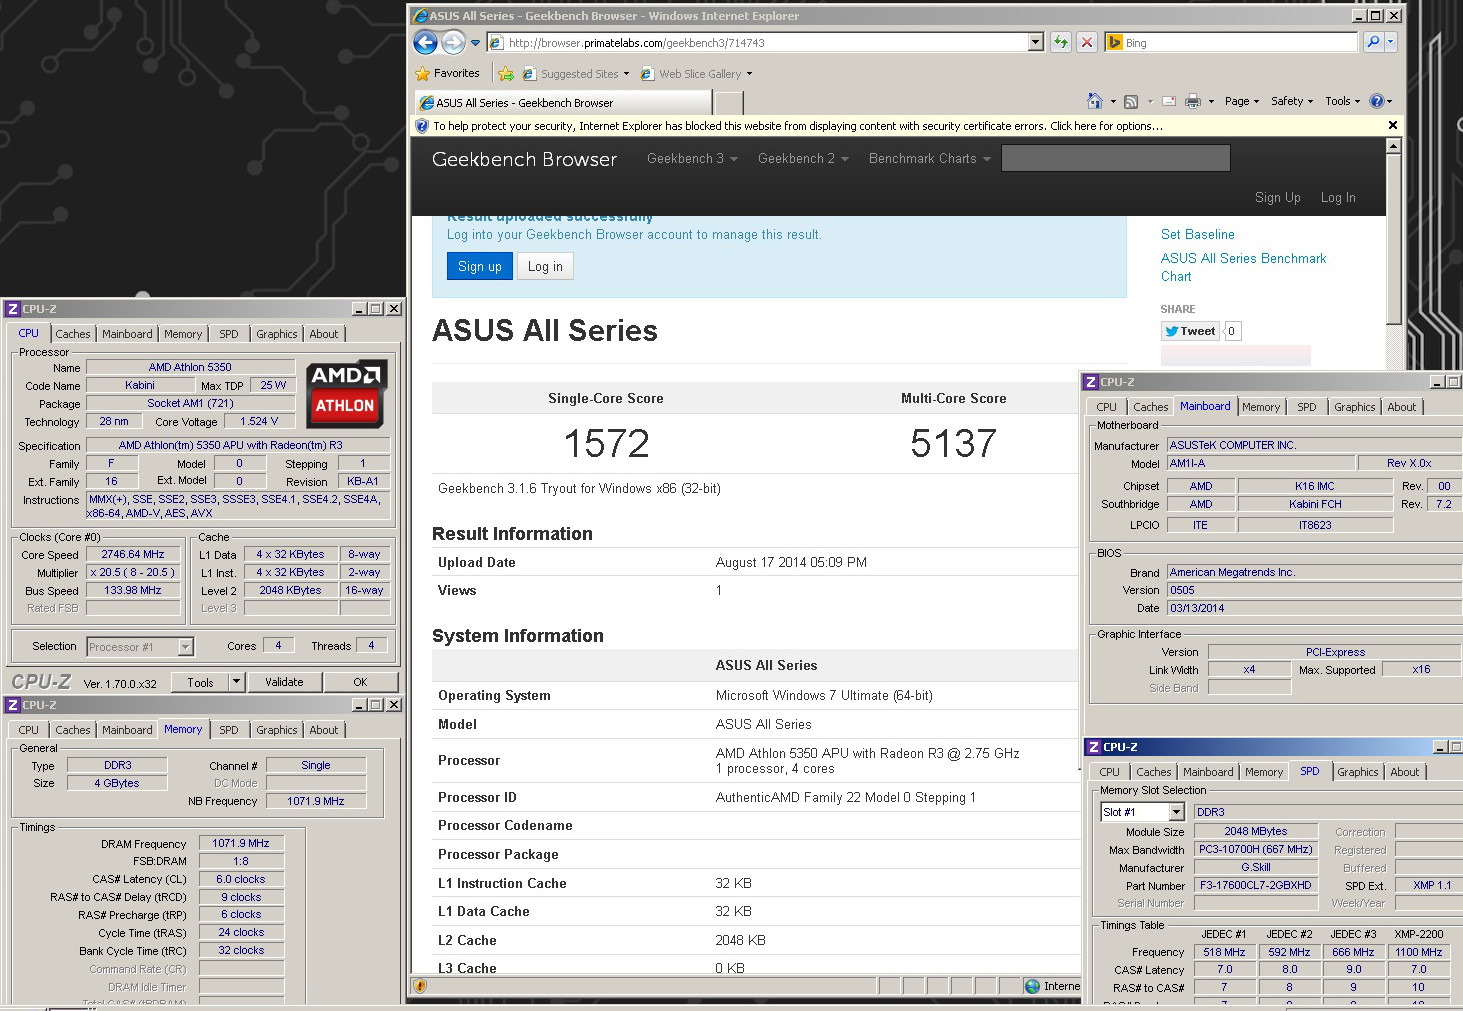Click the blocked popup status bar icon
Image resolution: width=1463 pixels, height=1011 pixels.
pos(420,986)
